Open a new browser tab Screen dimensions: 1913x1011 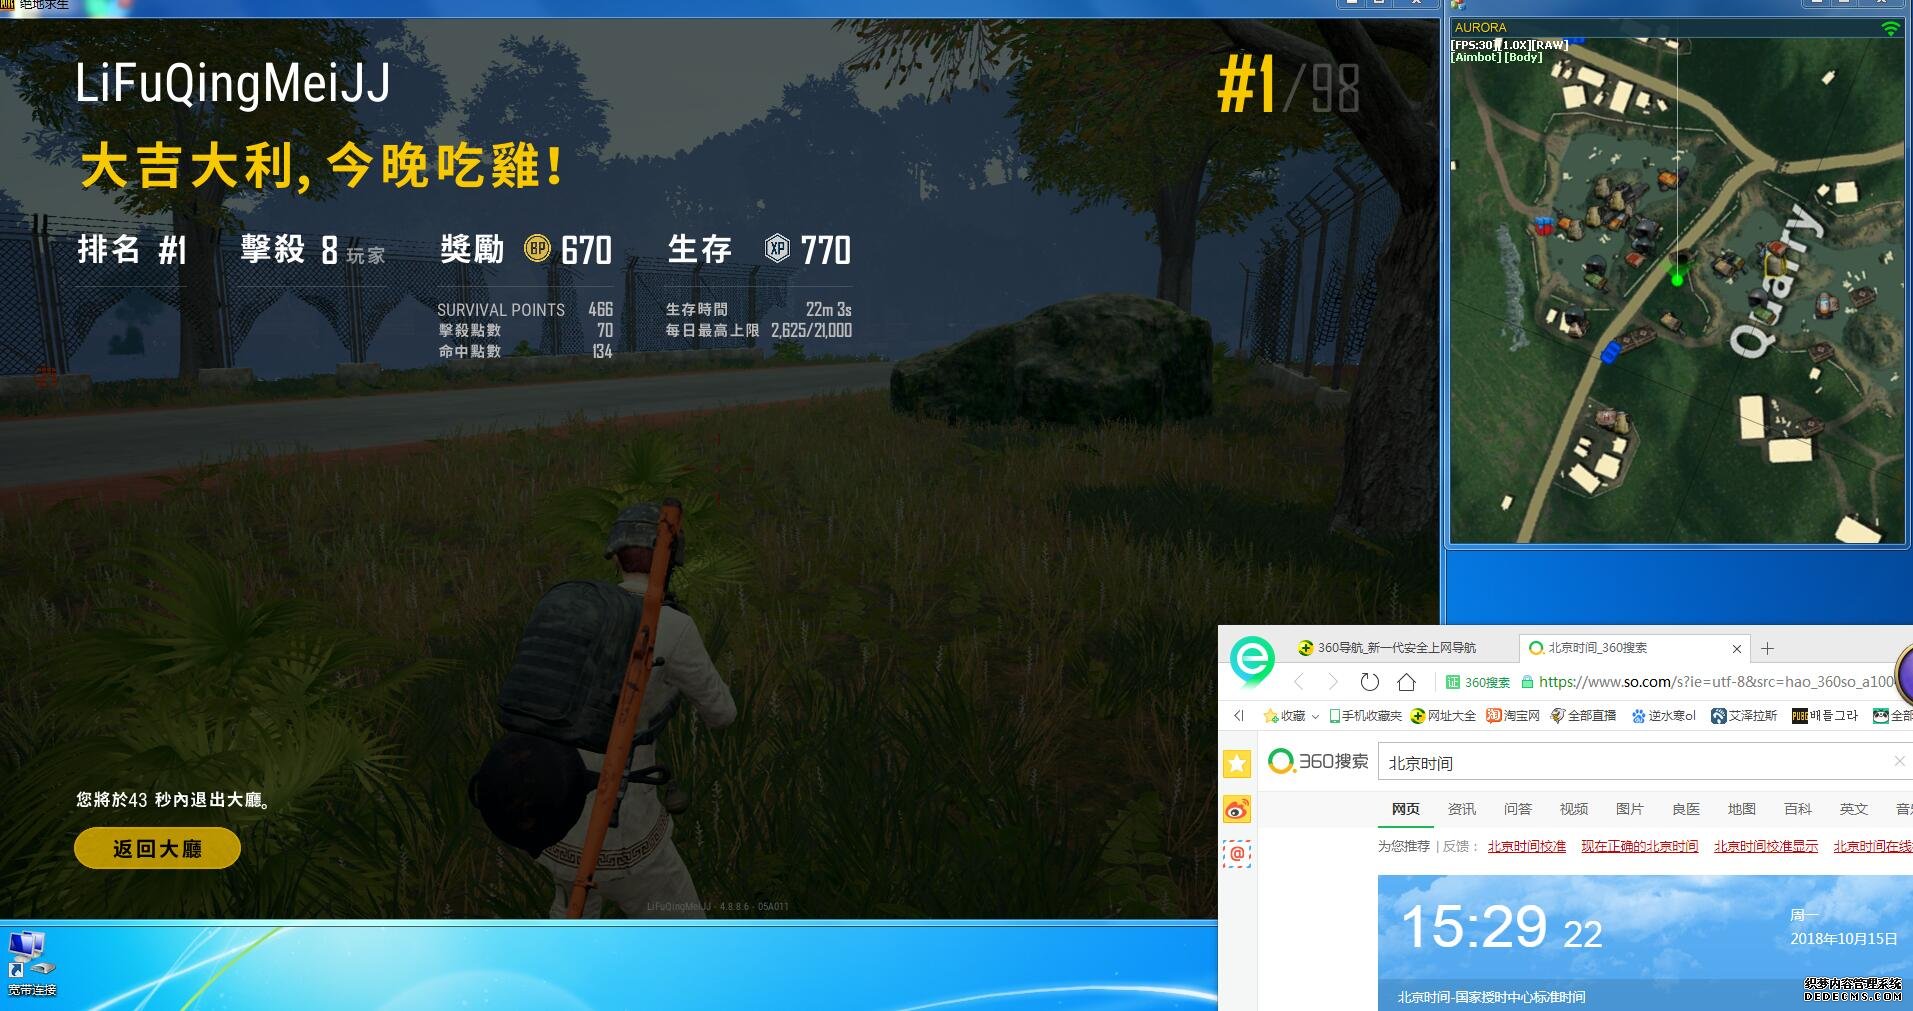(1767, 648)
